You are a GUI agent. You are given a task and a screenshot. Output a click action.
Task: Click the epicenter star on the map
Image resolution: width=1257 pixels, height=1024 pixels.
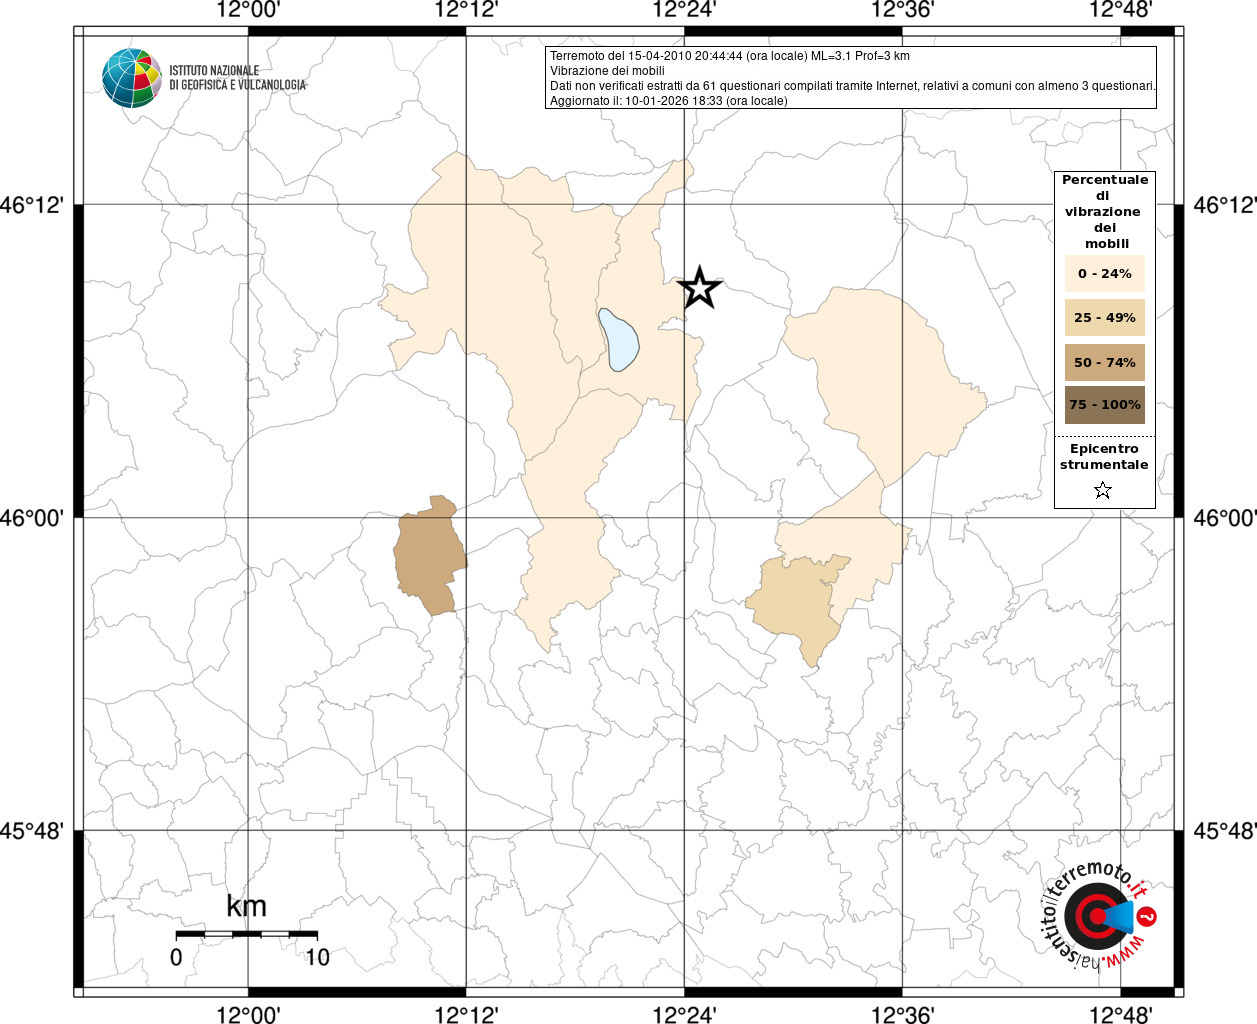coord(700,288)
